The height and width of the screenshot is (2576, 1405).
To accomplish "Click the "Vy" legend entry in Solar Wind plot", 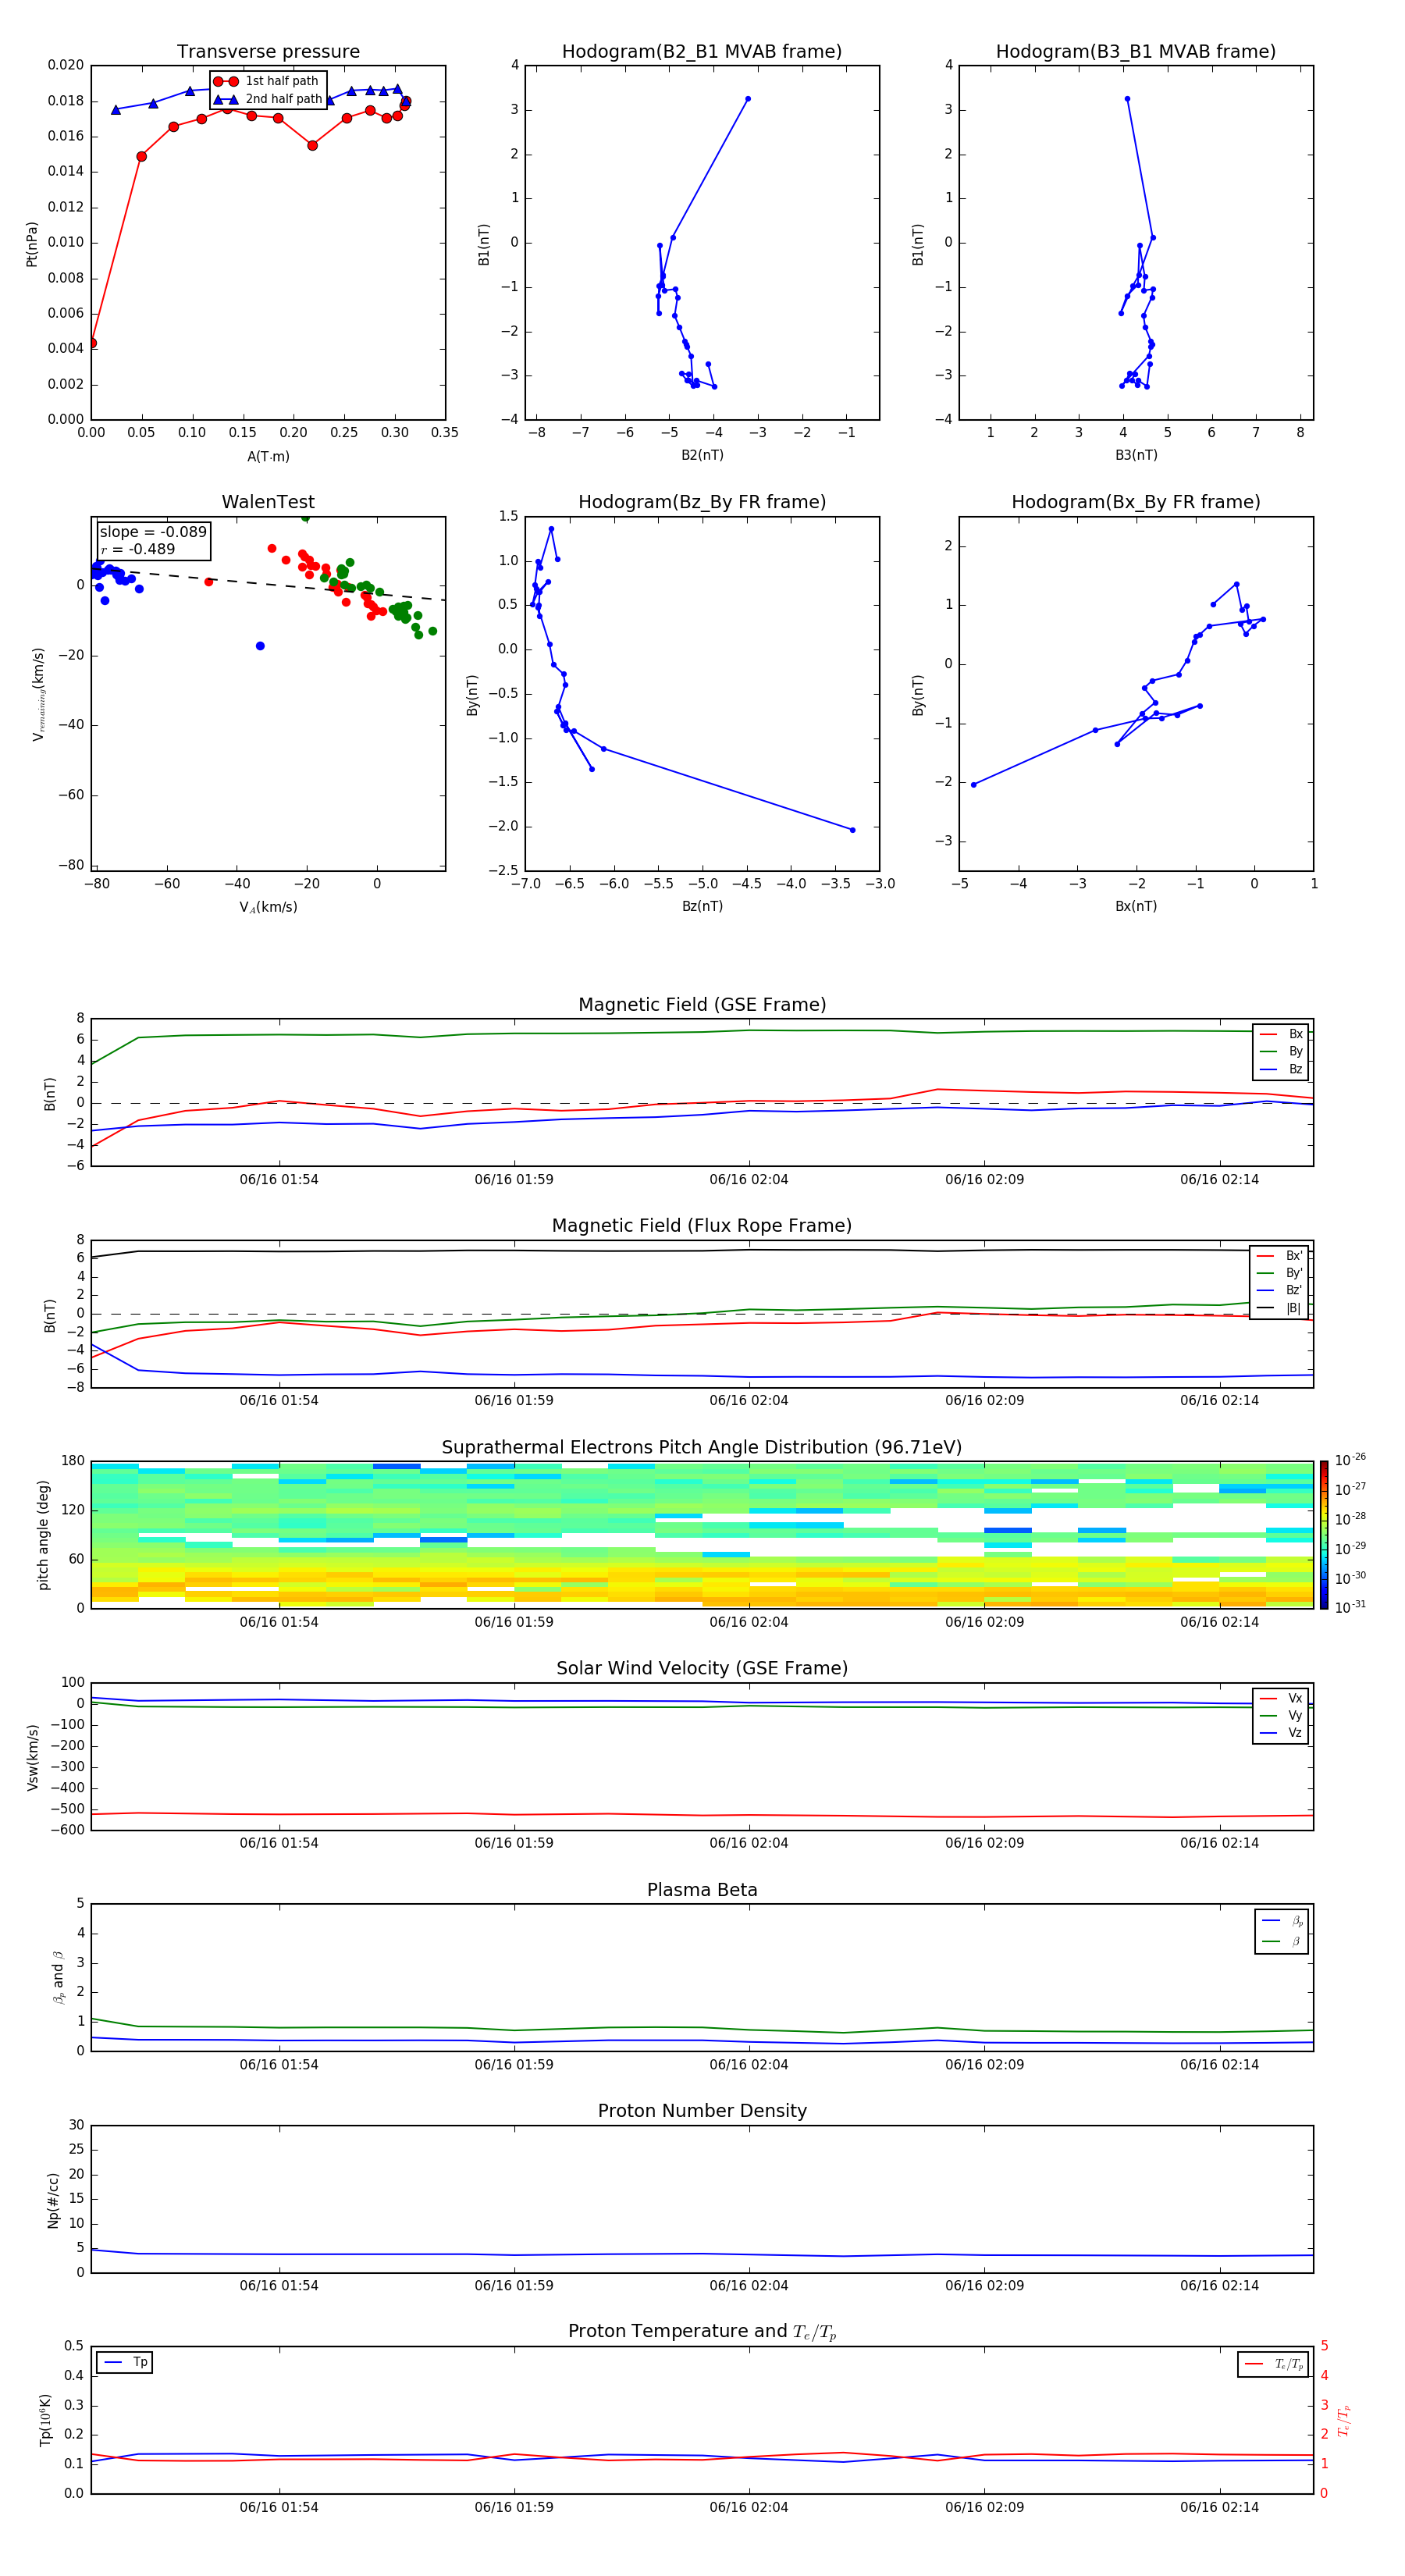I will click(x=1281, y=1715).
